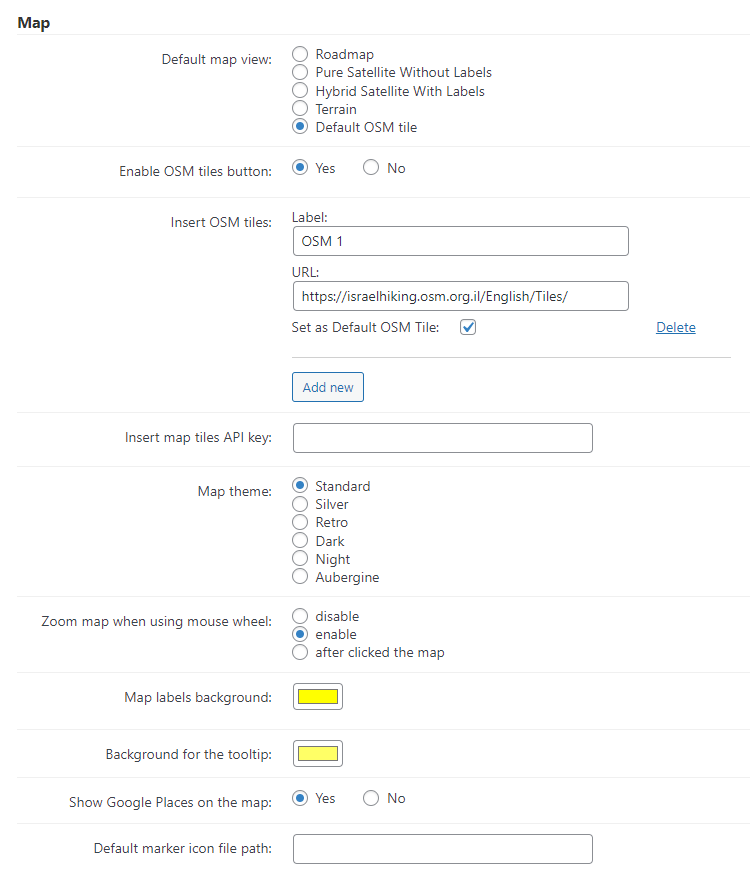Image resolution: width=750 pixels, height=880 pixels.
Task: Click the Background for the tooltip label
Action: [x=189, y=754]
